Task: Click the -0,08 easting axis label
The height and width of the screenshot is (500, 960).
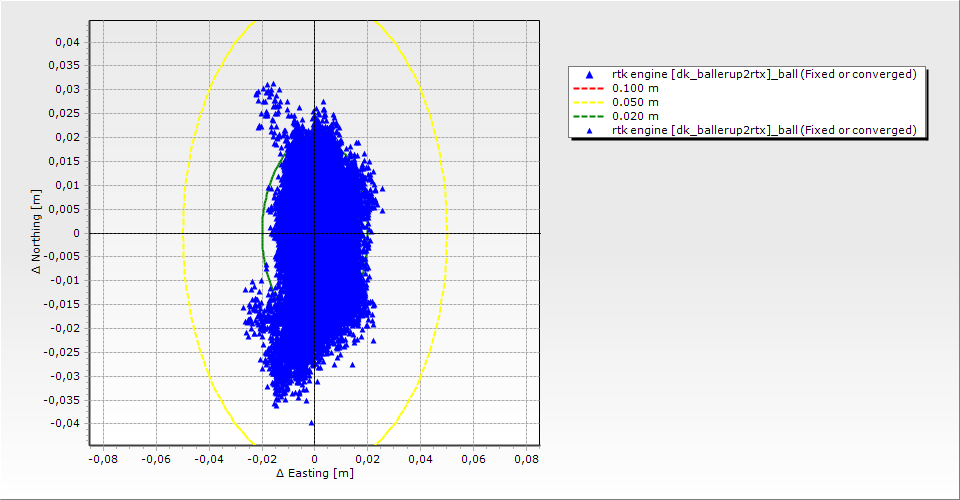Action: (x=103, y=459)
